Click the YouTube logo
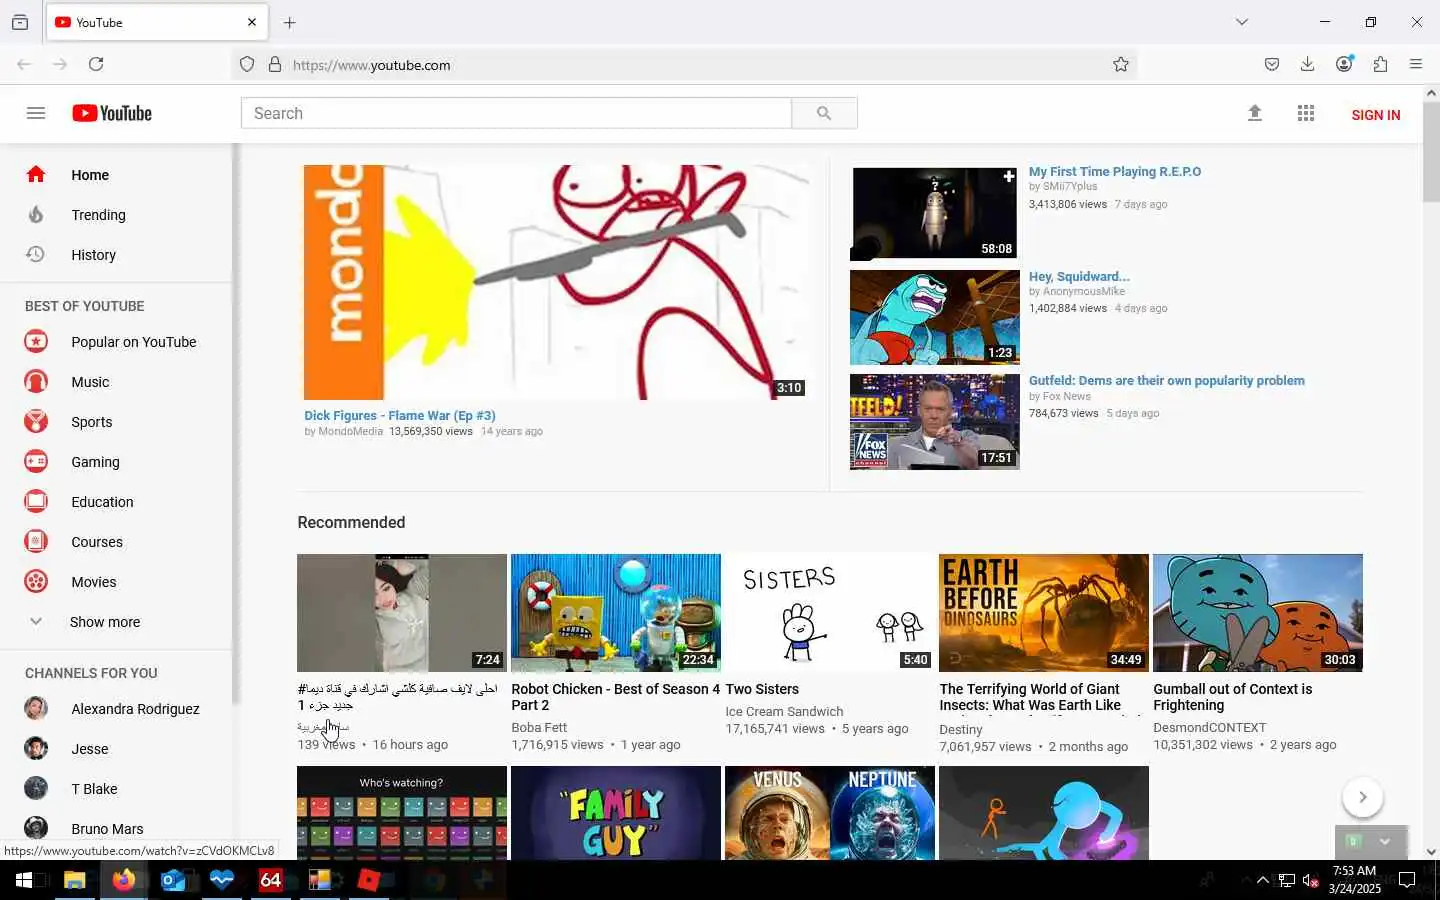Screen dimensions: 1440x900 pos(112,113)
